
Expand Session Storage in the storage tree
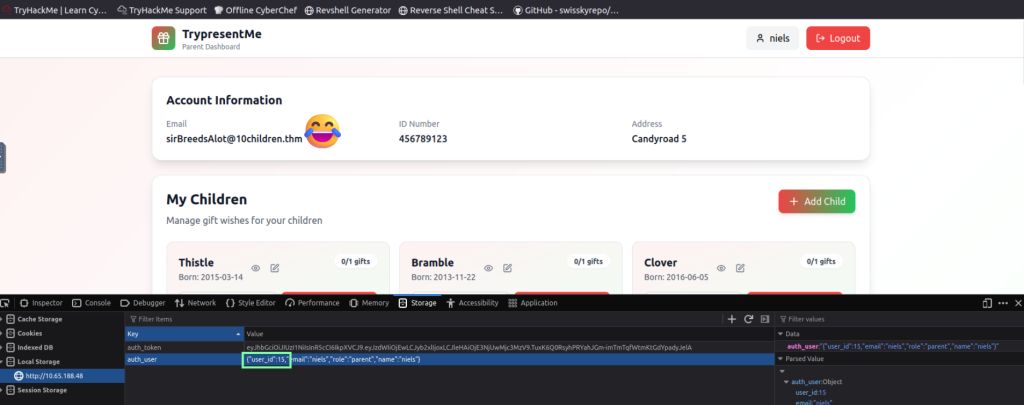[x=4, y=389]
